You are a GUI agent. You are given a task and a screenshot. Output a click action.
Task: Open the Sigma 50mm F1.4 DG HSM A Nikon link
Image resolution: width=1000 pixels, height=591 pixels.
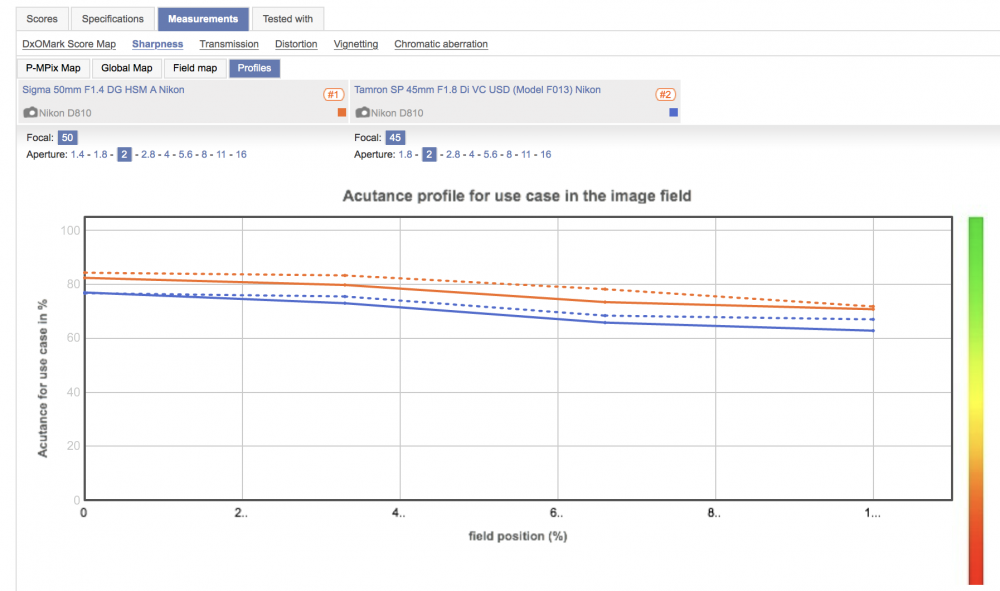[103, 90]
